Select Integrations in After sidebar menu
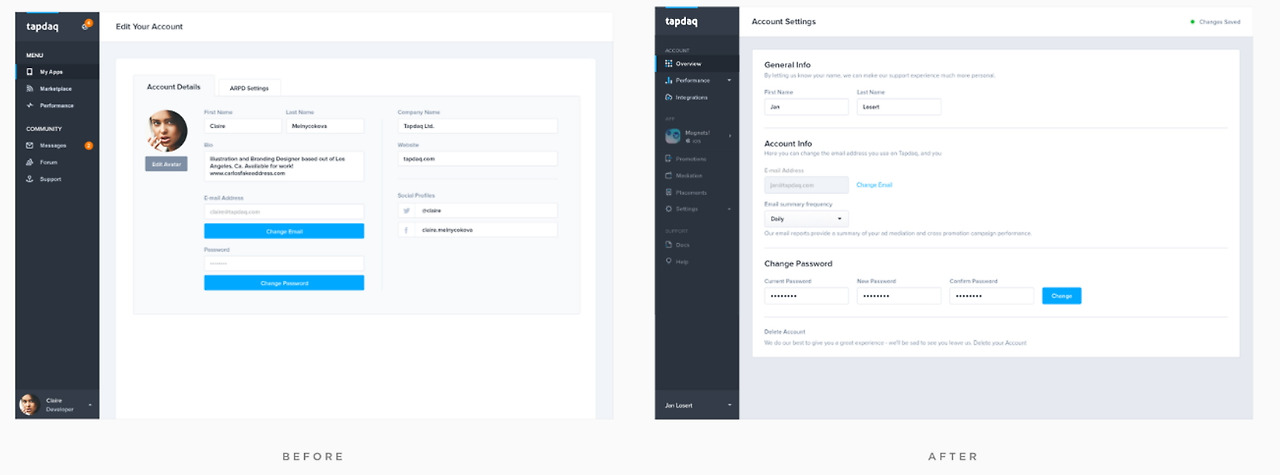Viewport: 1280px width, 475px height. (x=697, y=97)
